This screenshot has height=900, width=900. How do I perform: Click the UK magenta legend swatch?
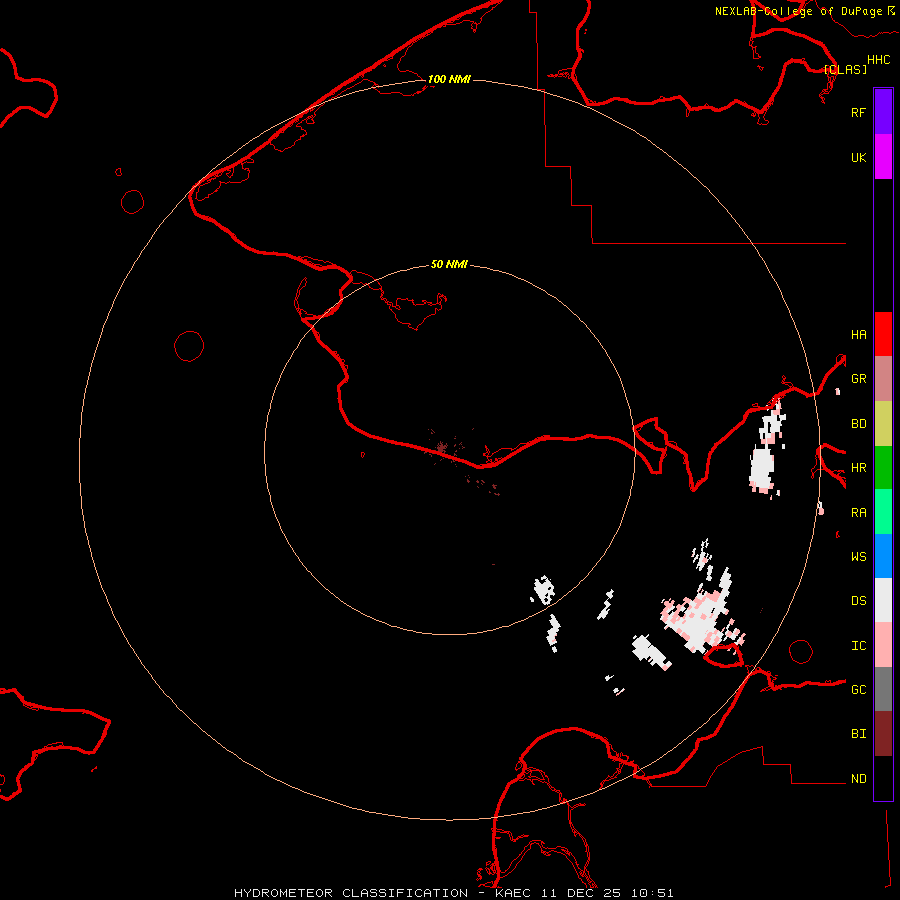pyautogui.click(x=883, y=157)
